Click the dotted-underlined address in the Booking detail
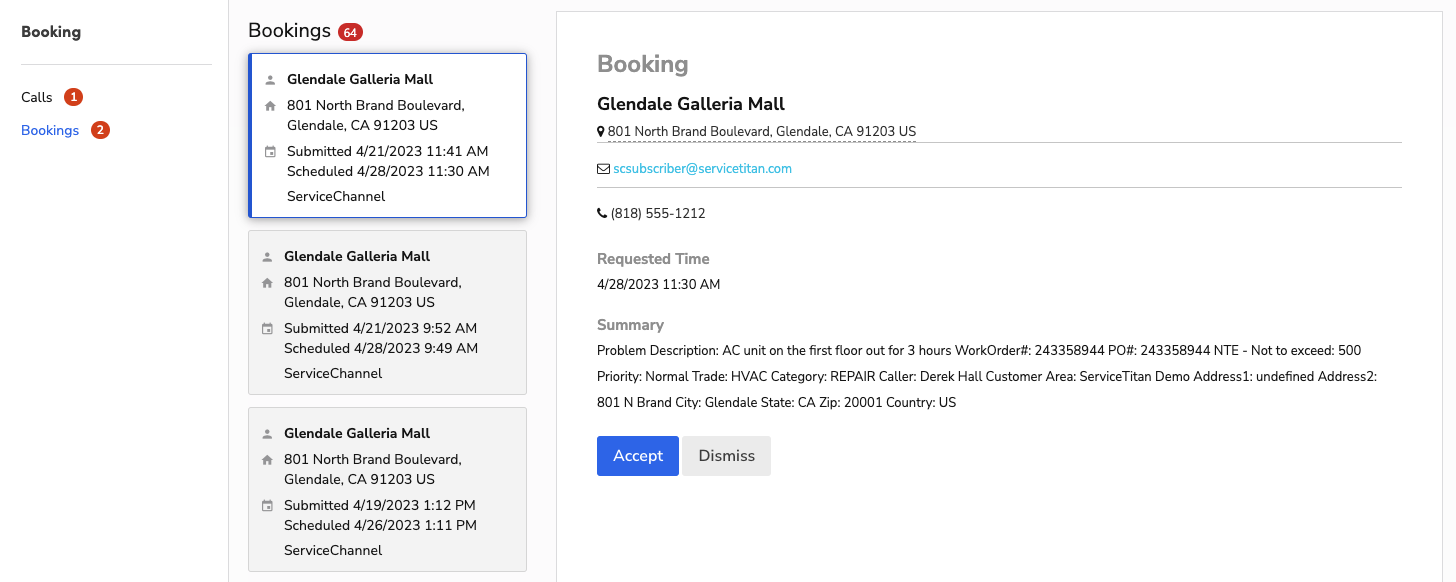 761,131
